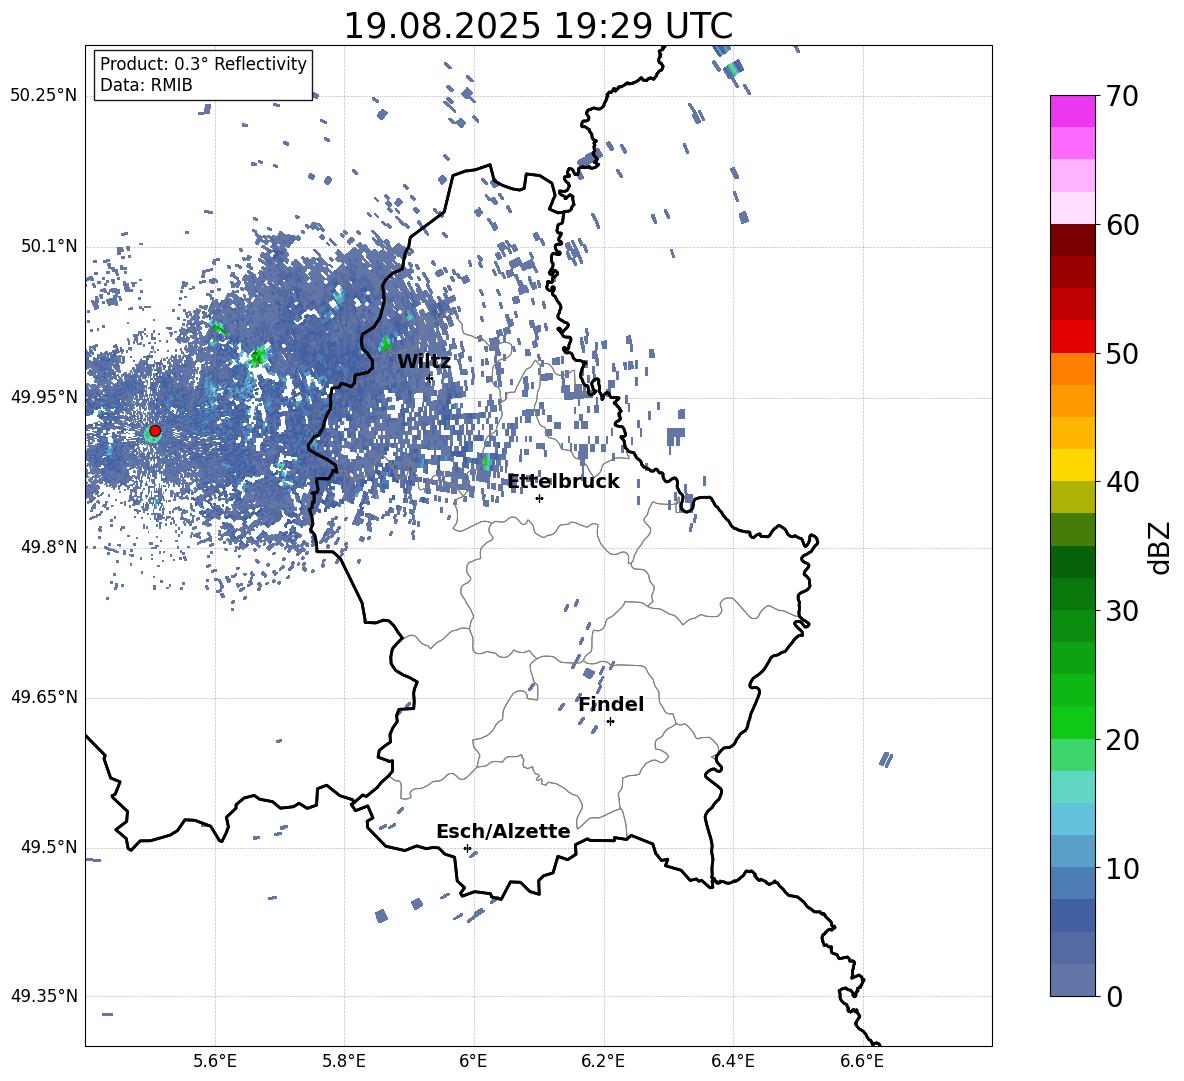Click the 50.1°N latitude label
The height and width of the screenshot is (1081, 1184).
click(48, 246)
